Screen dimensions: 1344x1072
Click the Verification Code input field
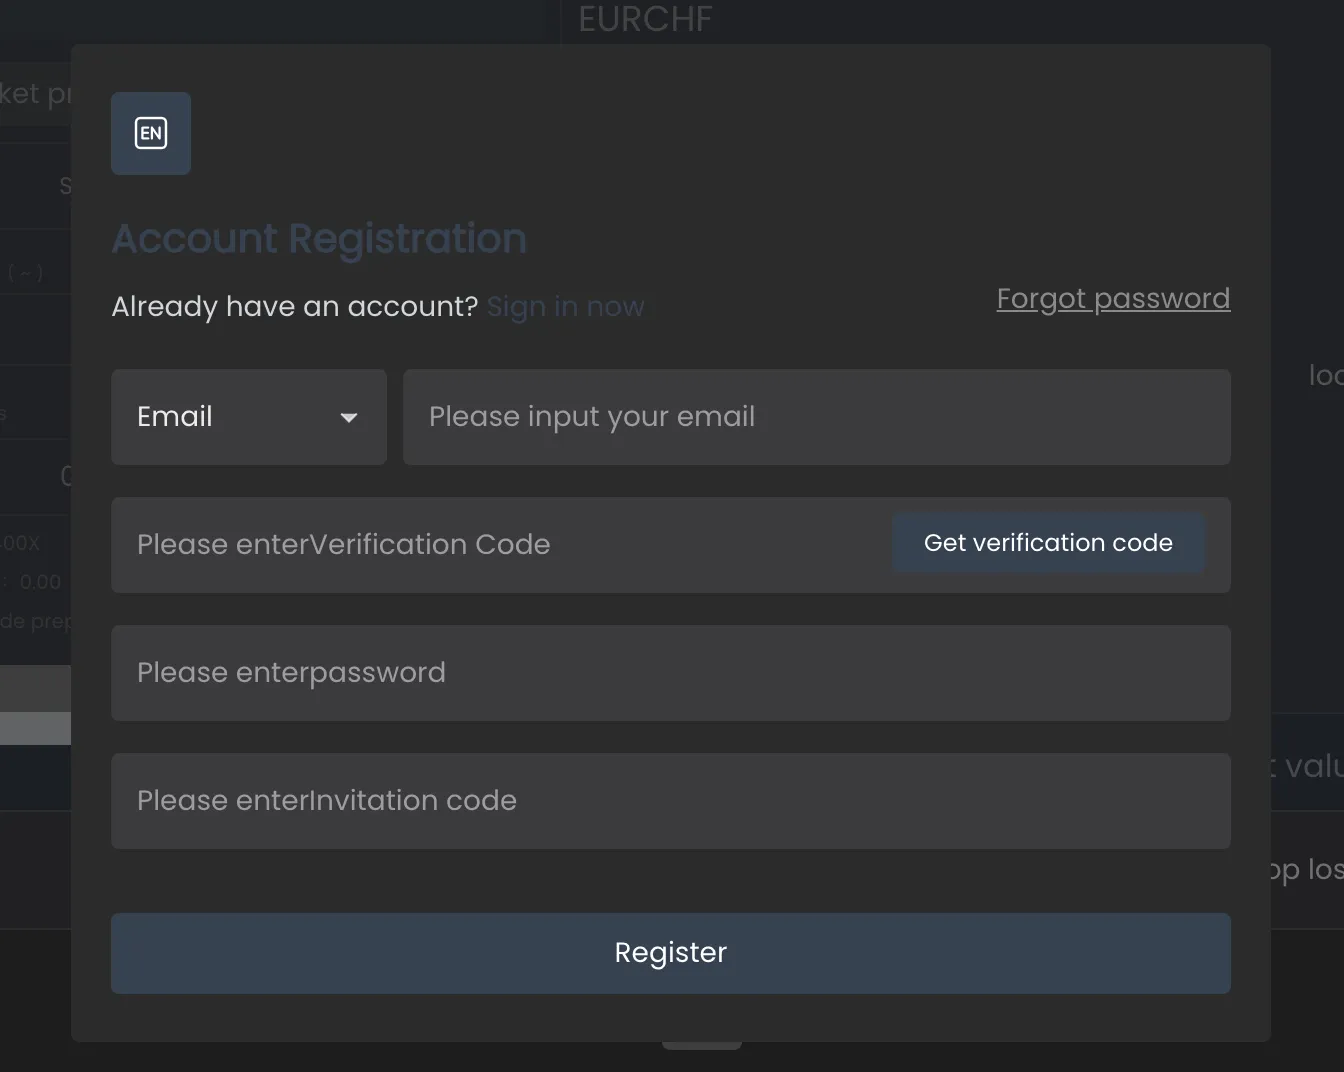click(x=500, y=545)
